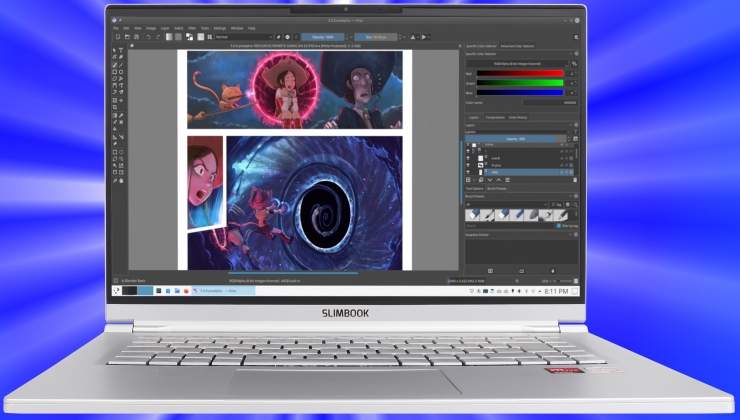Click the Red value stepper
This screenshot has height=420, width=740.
coord(576,74)
